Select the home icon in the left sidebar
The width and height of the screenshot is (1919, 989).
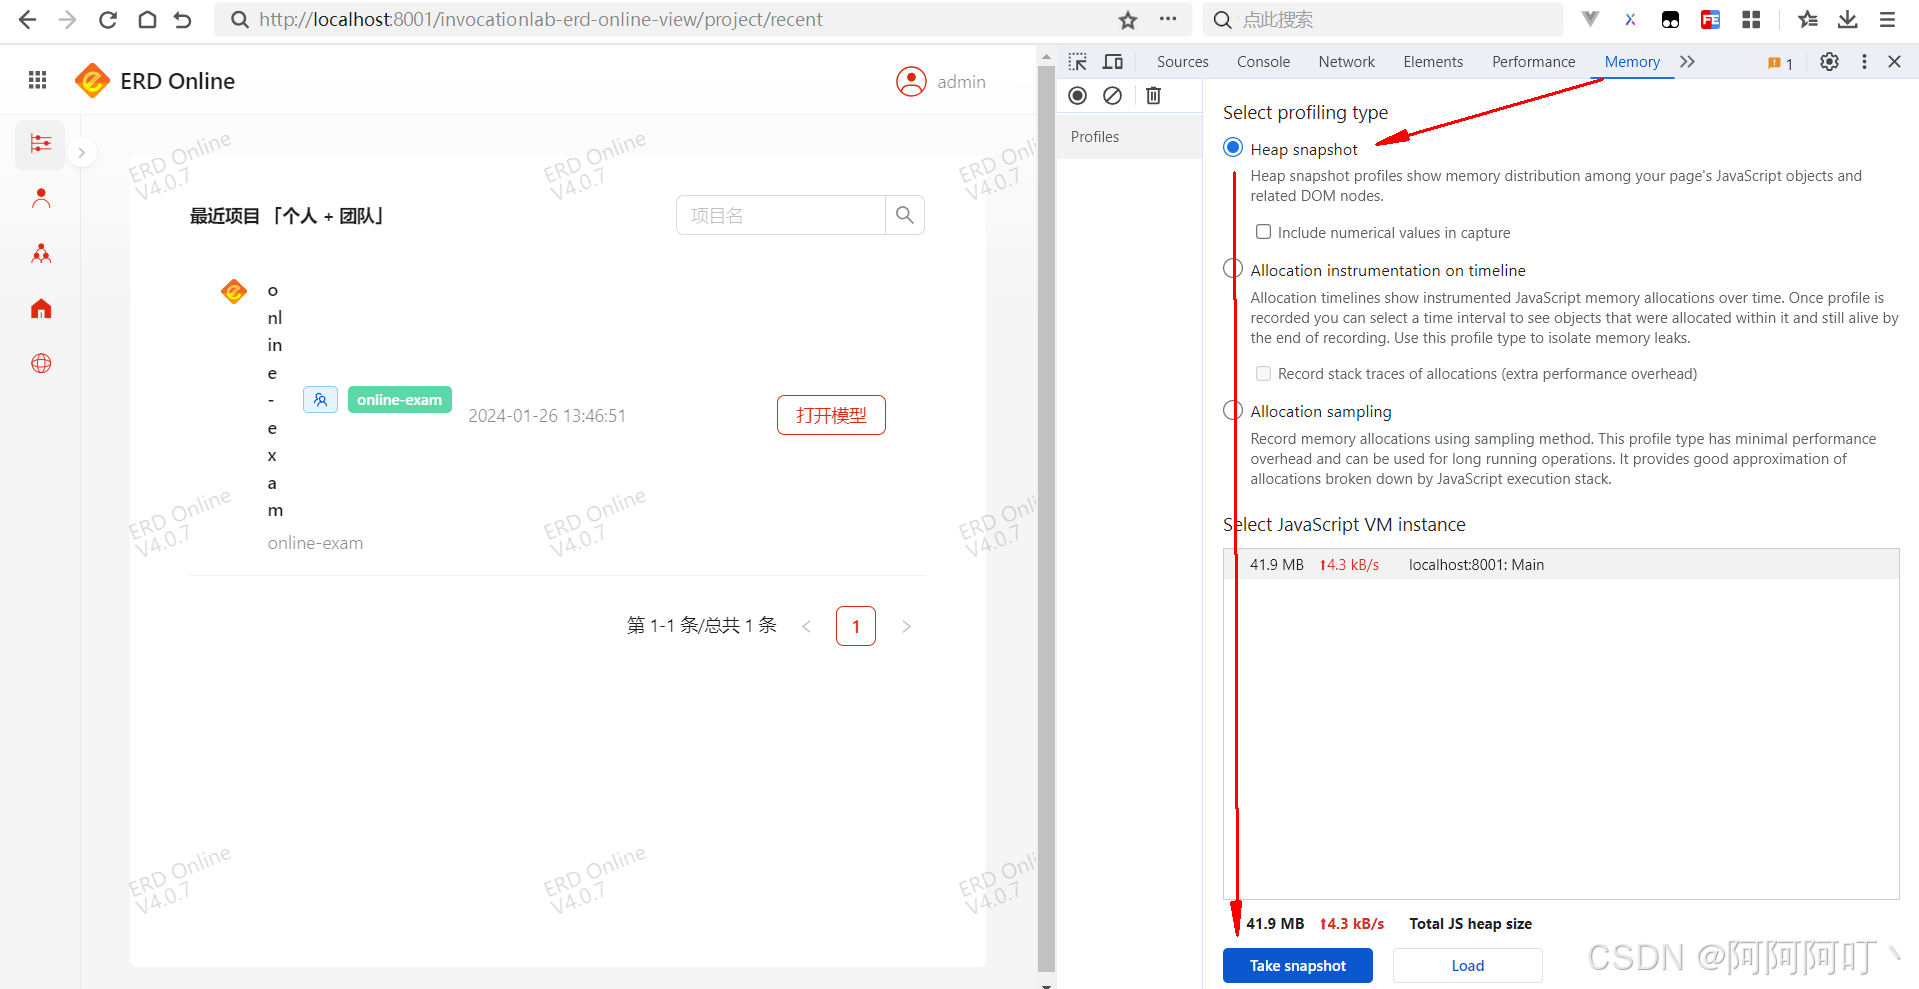click(x=40, y=308)
